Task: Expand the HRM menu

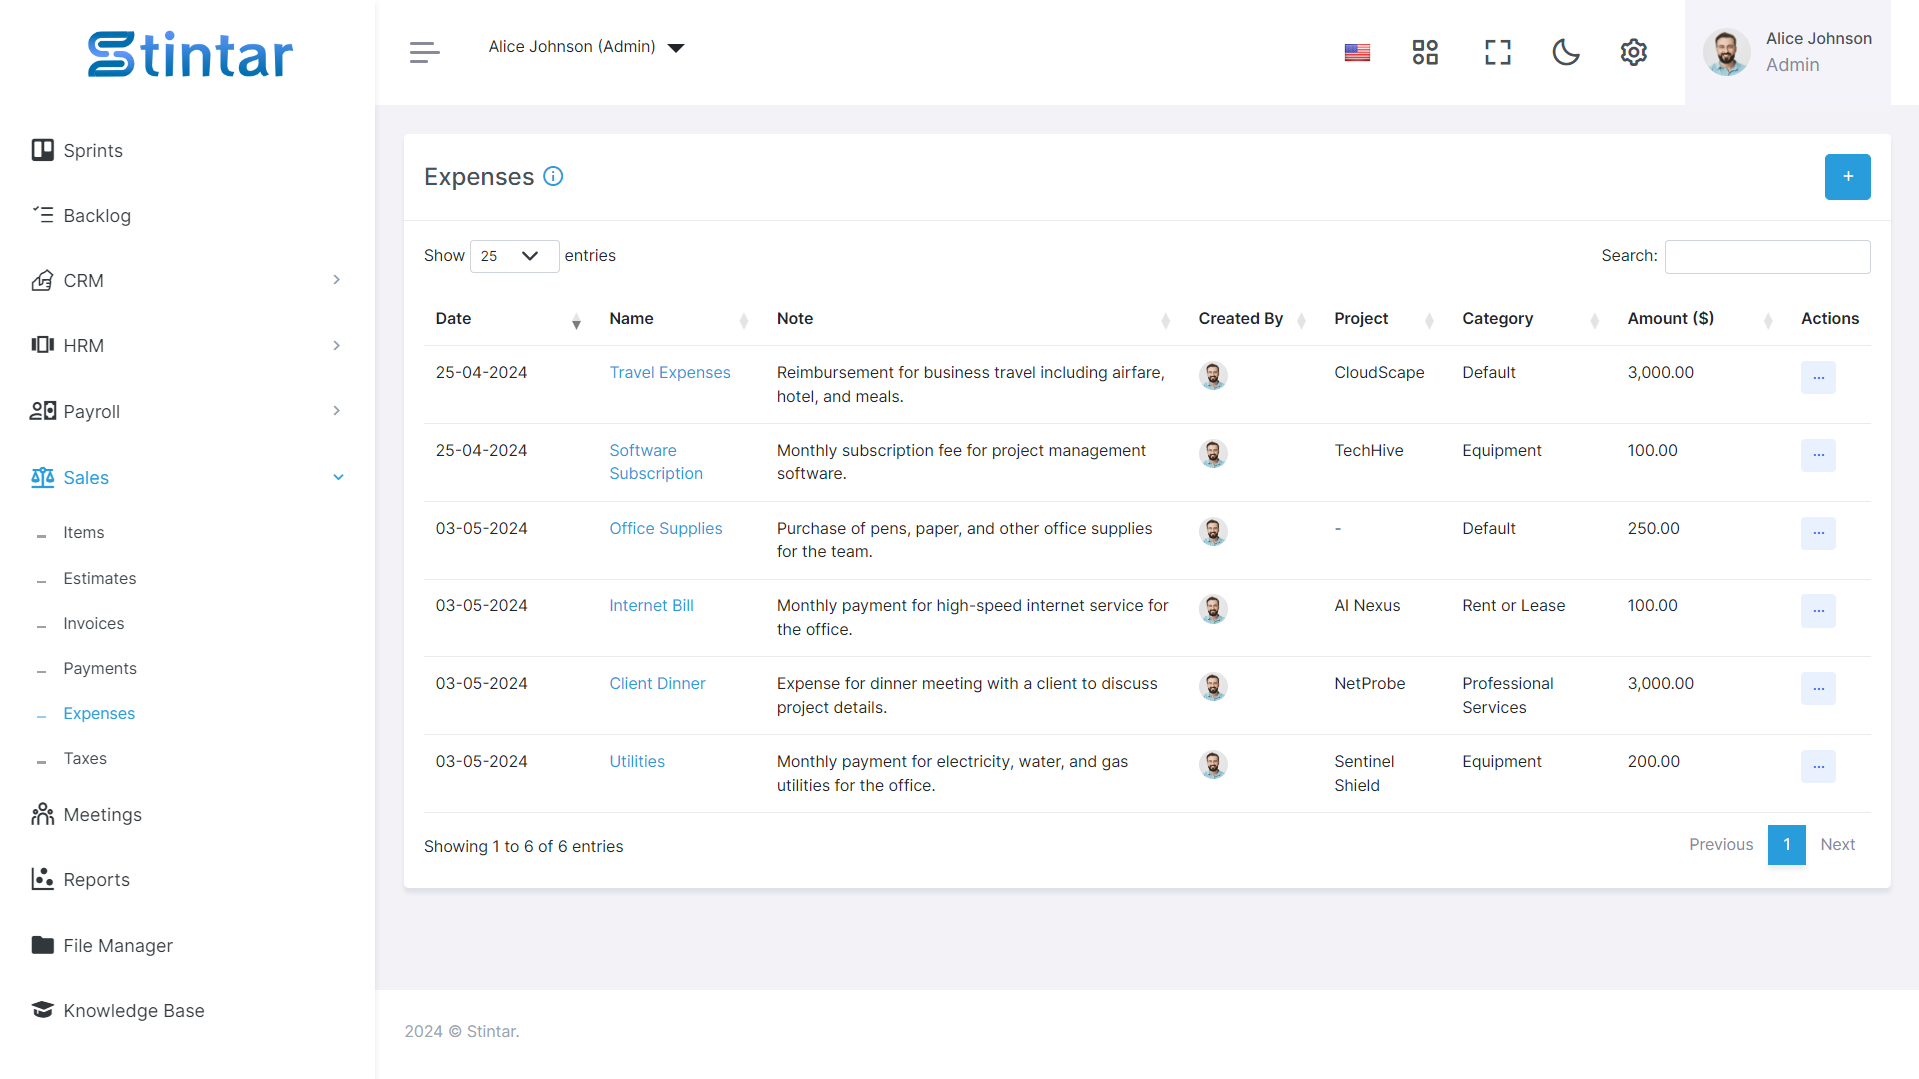Action: click(x=187, y=345)
